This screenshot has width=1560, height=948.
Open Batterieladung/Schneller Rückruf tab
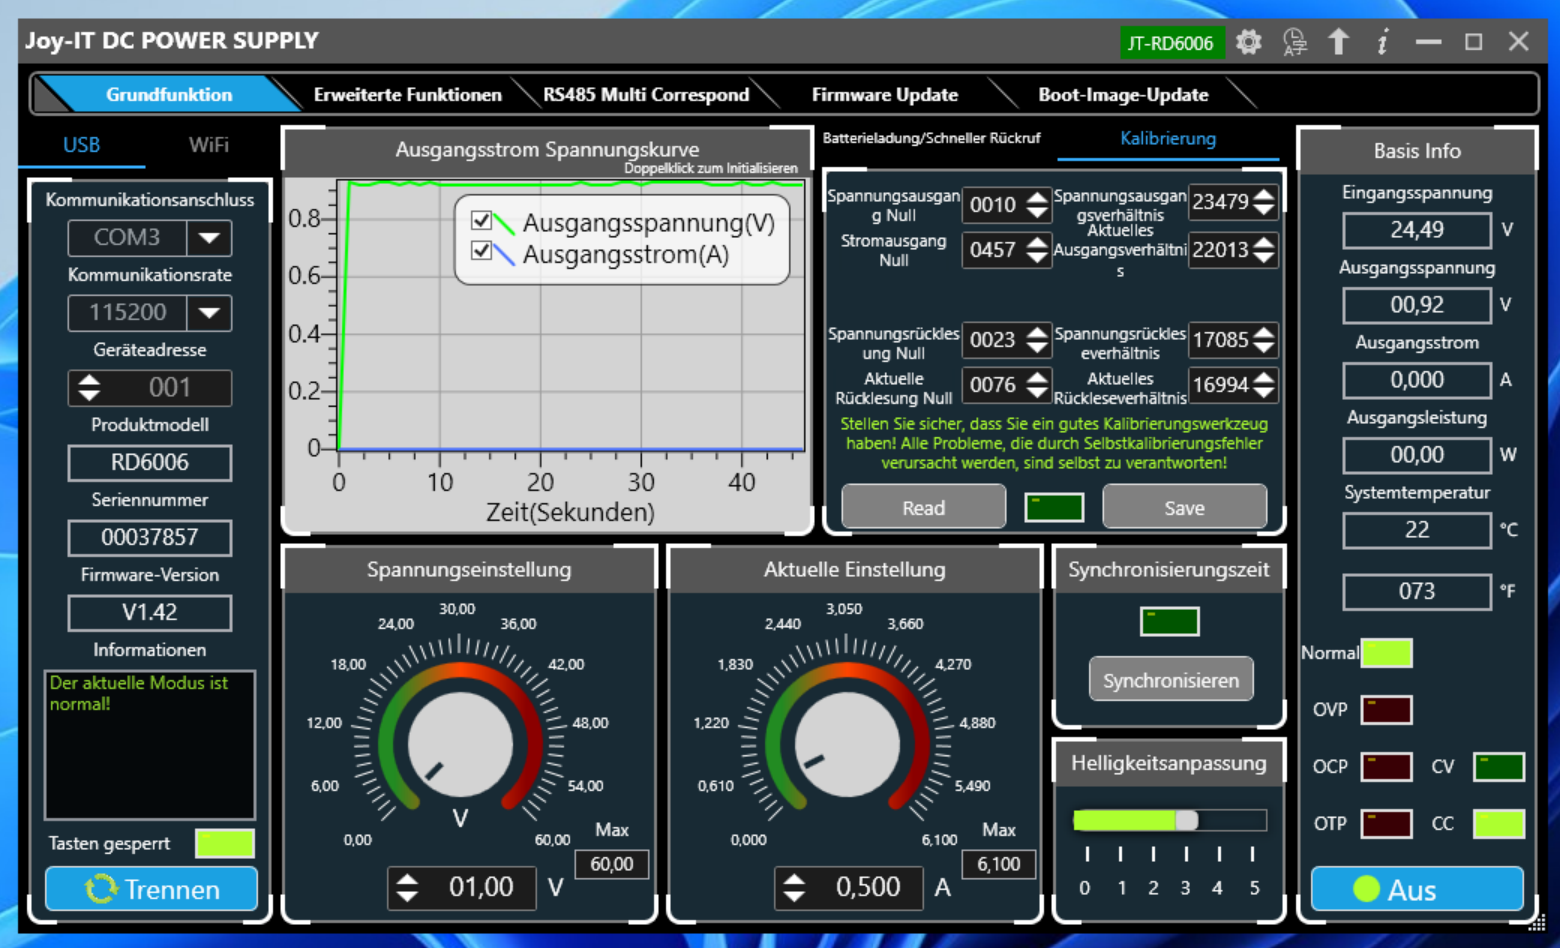[x=931, y=138]
